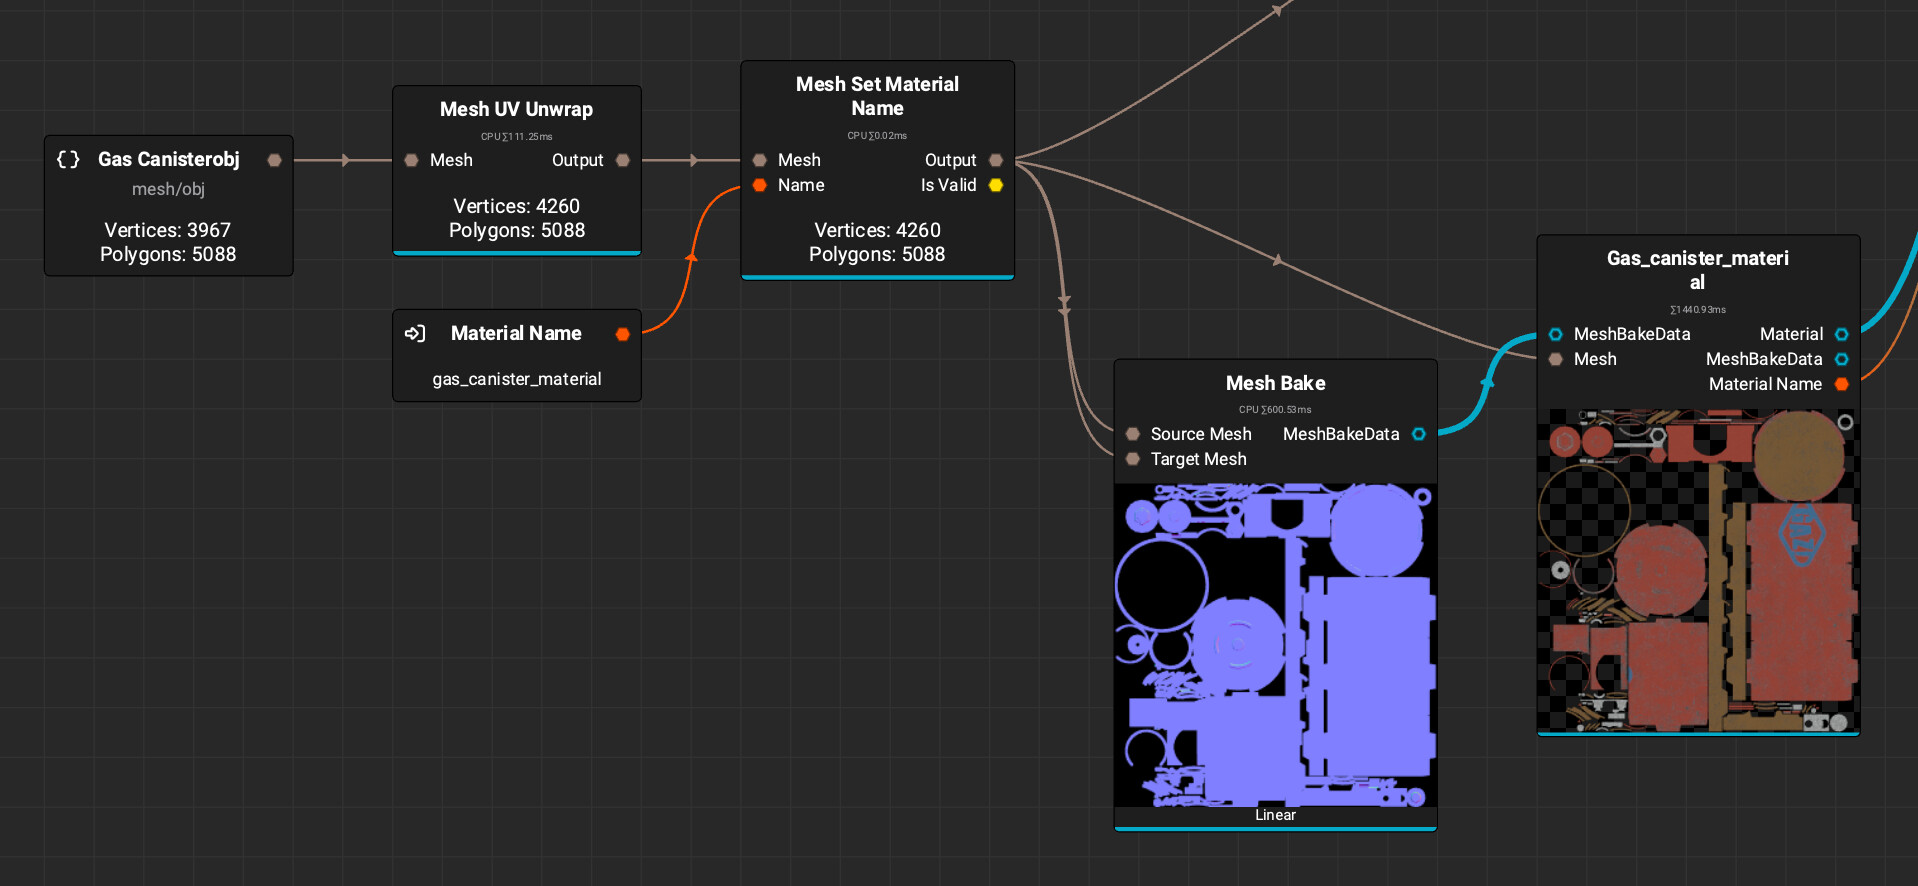The width and height of the screenshot is (1918, 886).
Task: Click the Output port on Mesh Set Material Name
Action: (x=995, y=160)
